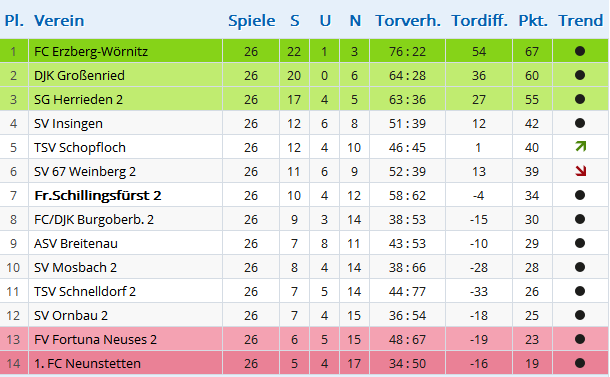This screenshot has height=377, width=610.
Task: Click the SV Ornbau 2 team name
Action: pyautogui.click(x=71, y=316)
